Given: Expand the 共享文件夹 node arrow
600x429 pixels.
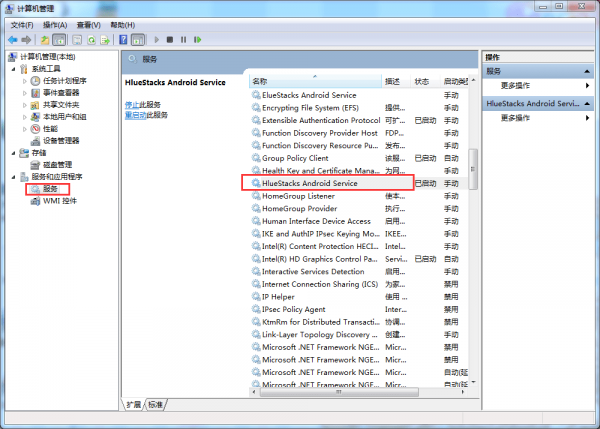Looking at the screenshot, I should 25,105.
